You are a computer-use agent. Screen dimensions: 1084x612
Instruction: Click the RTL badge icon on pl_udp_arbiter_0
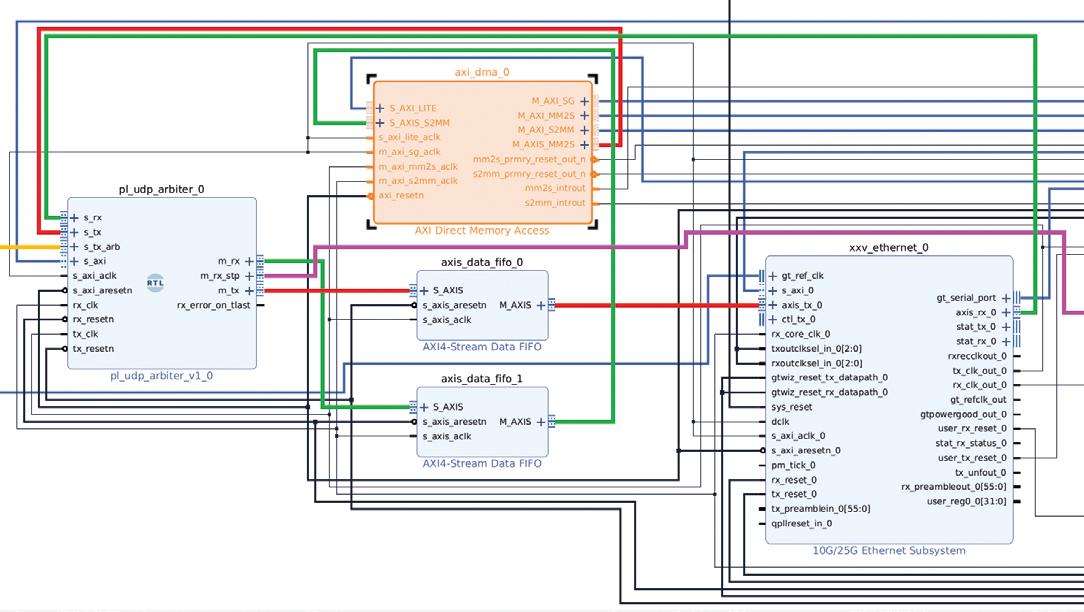156,283
